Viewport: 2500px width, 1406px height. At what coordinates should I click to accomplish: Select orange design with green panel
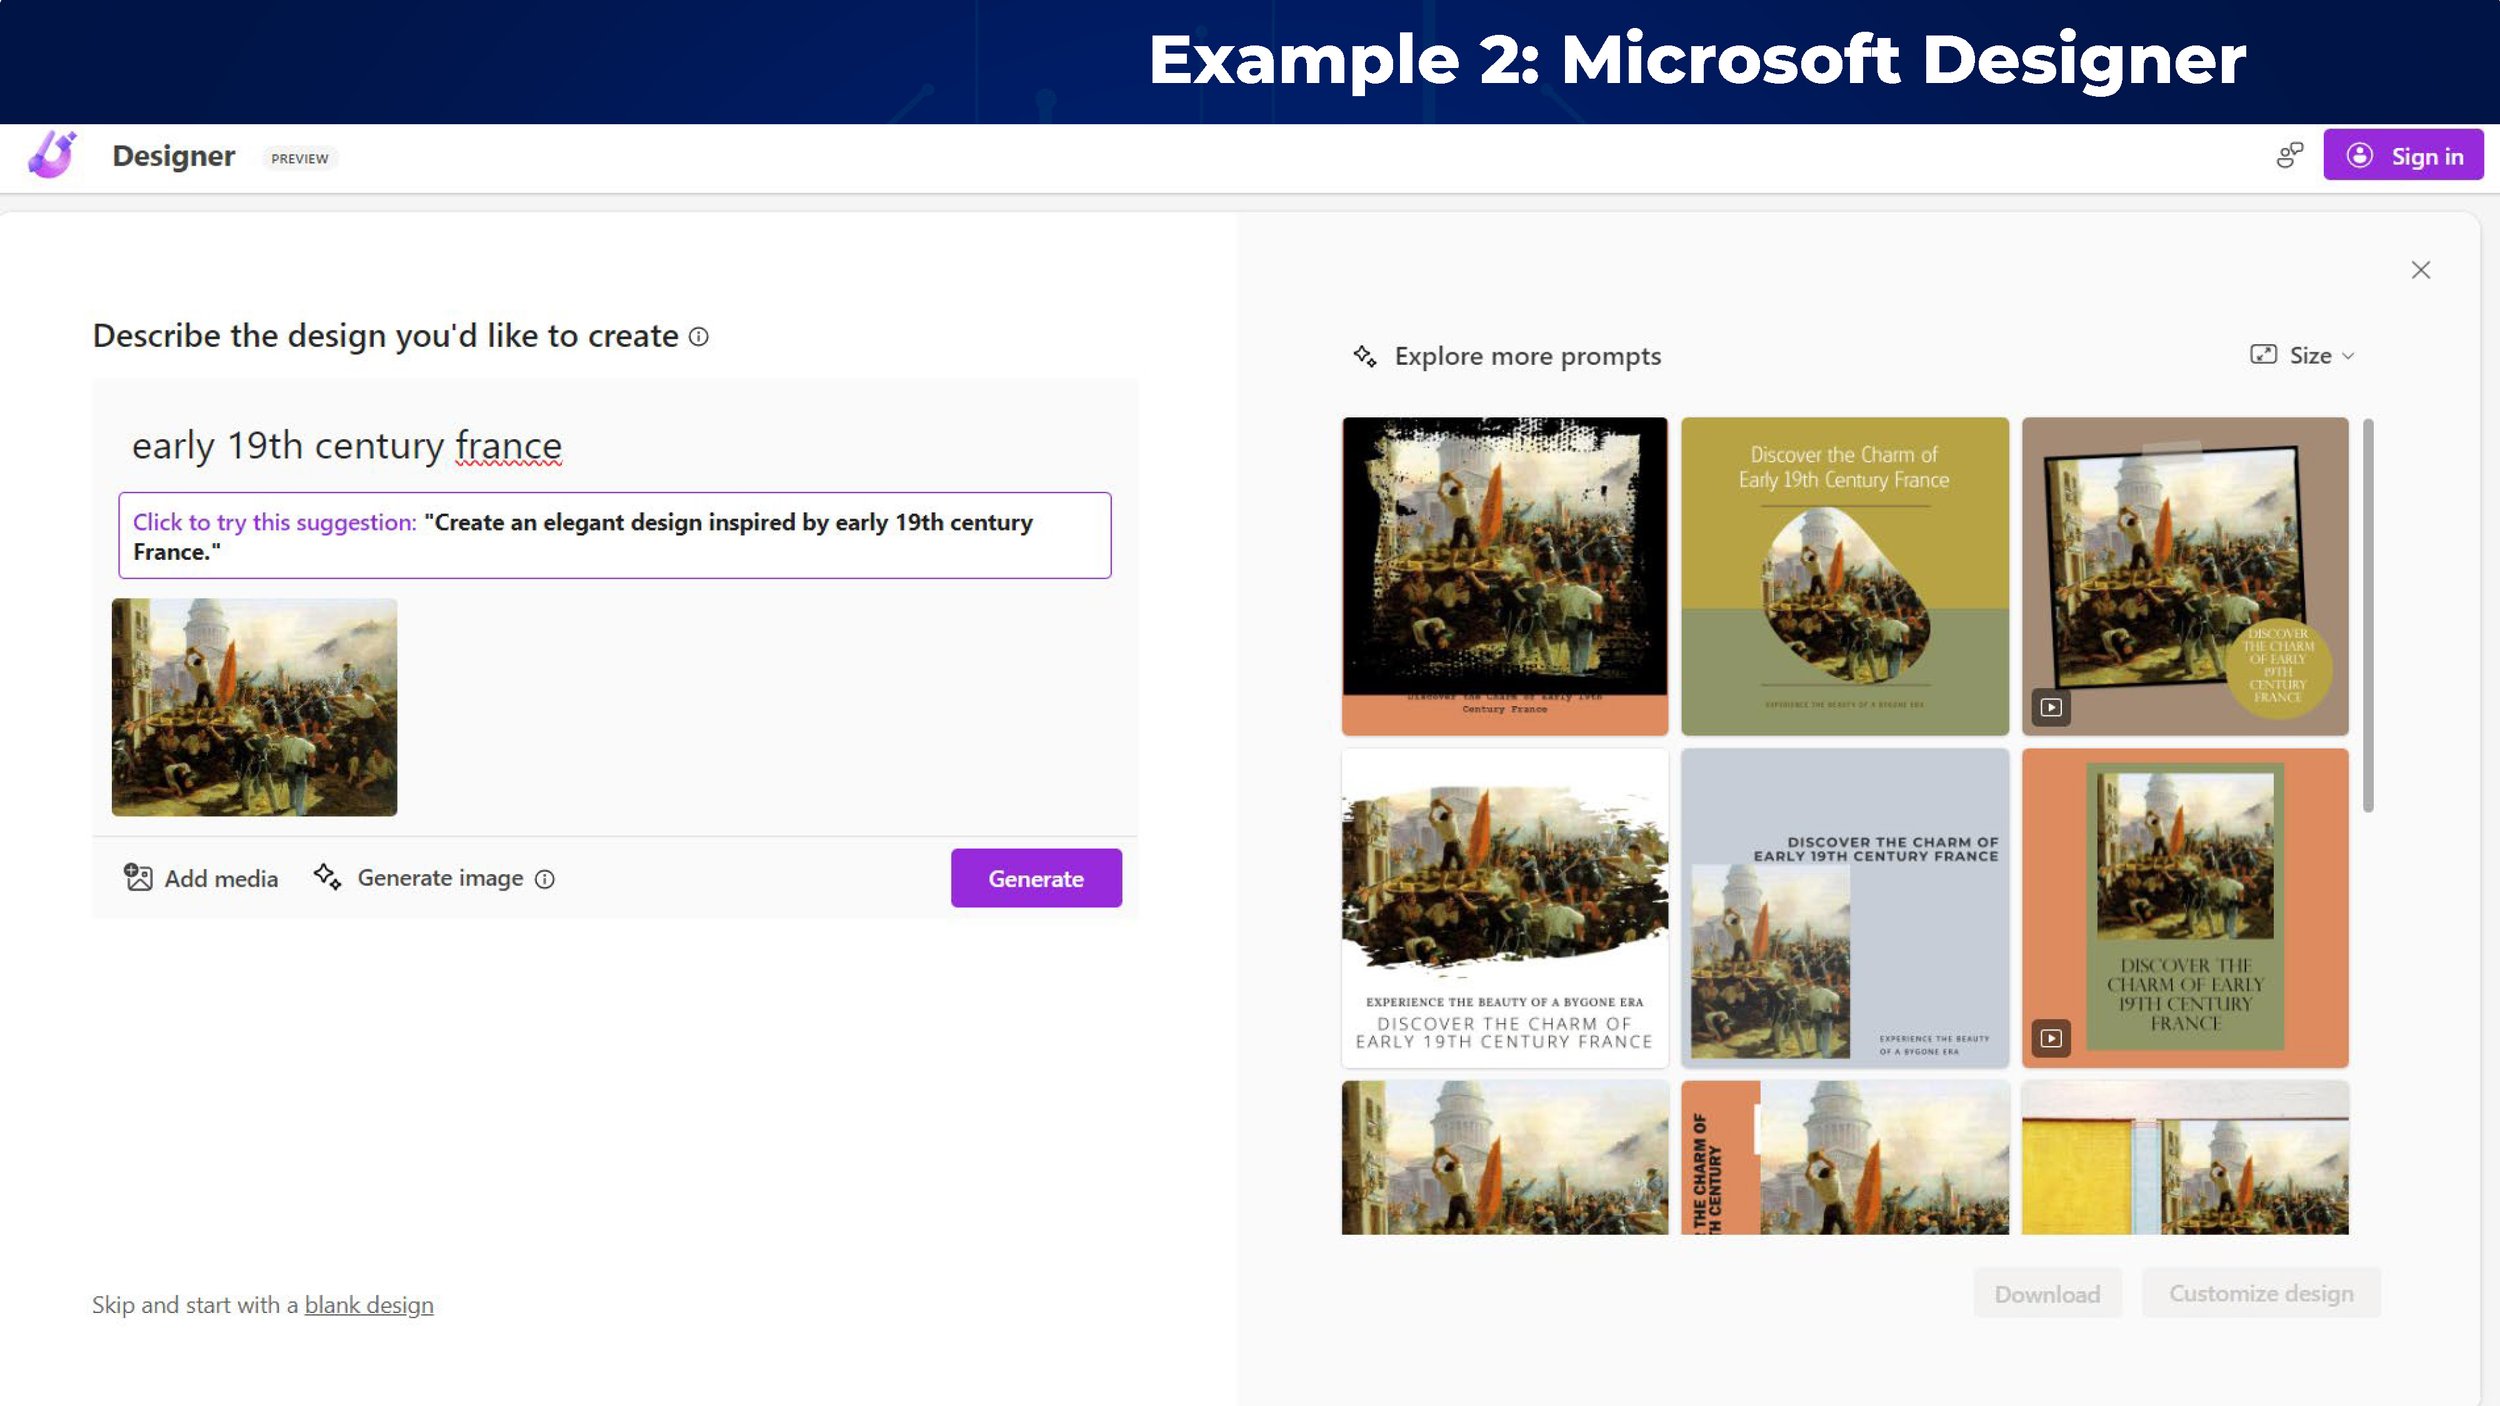click(x=2185, y=908)
